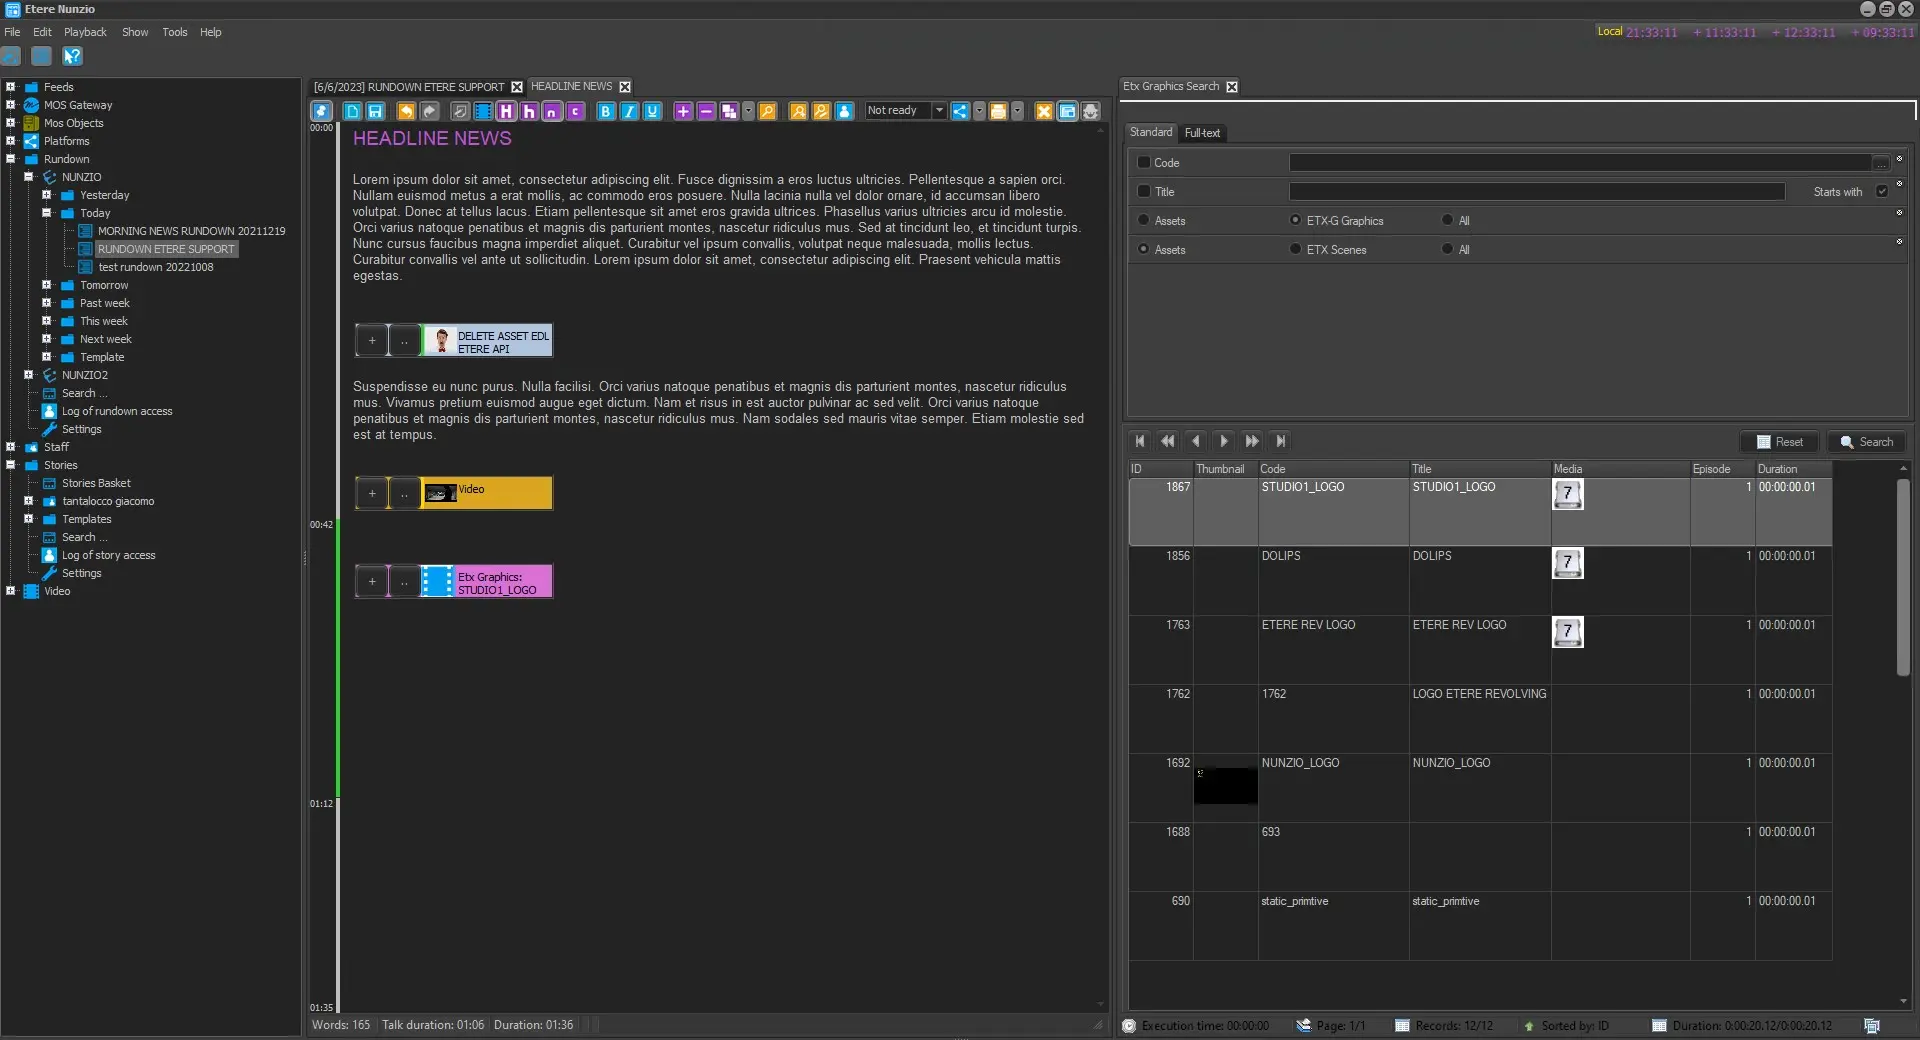
Task: Click the Undo arrow icon
Action: [x=406, y=111]
